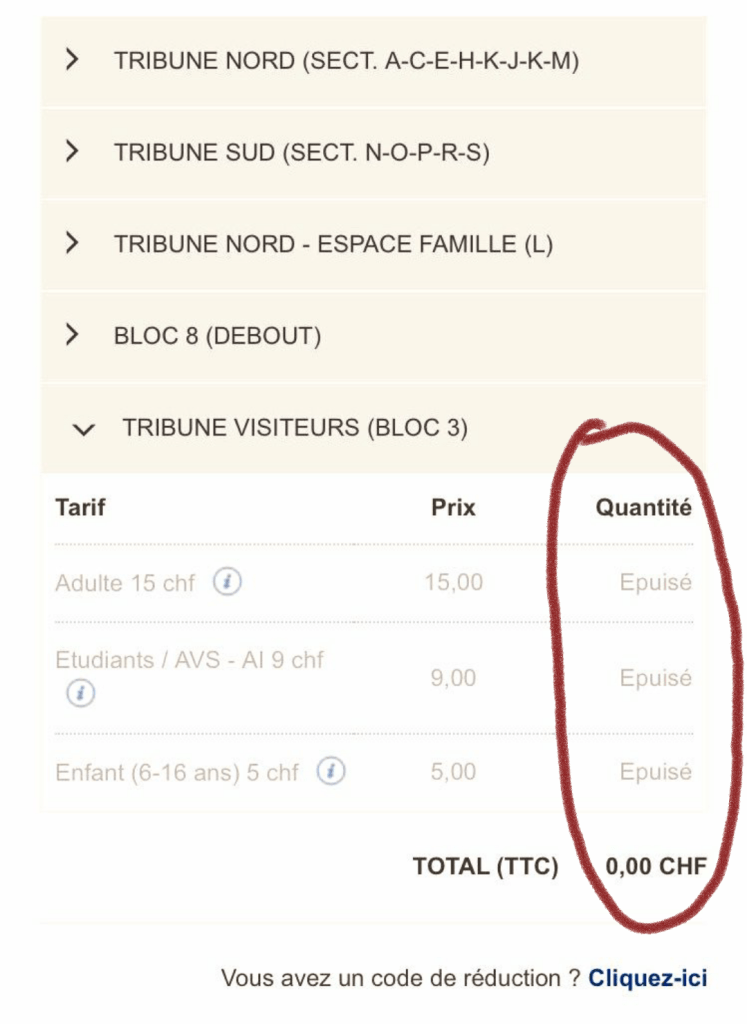Collapse the Tribune Visiteurs chevron
747x1024 pixels.
coord(85,429)
